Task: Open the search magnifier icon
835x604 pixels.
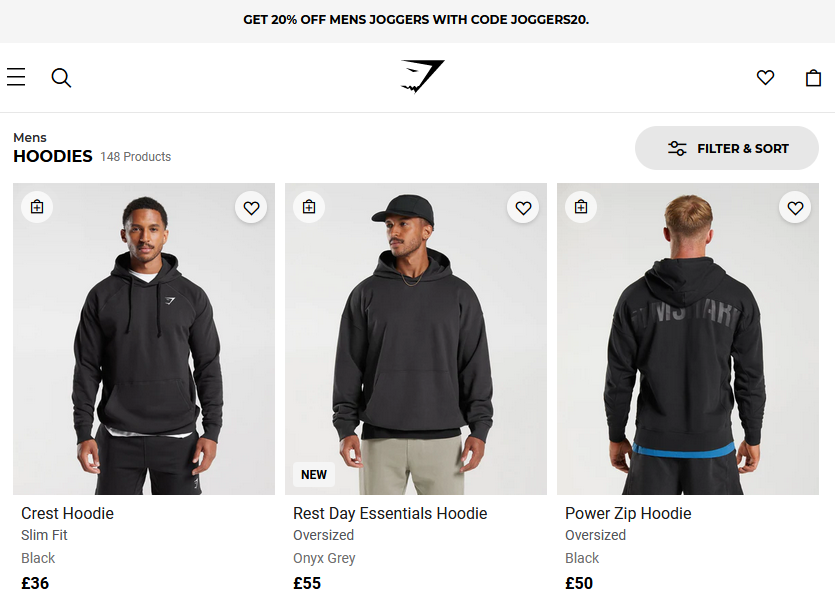Action: click(x=61, y=77)
